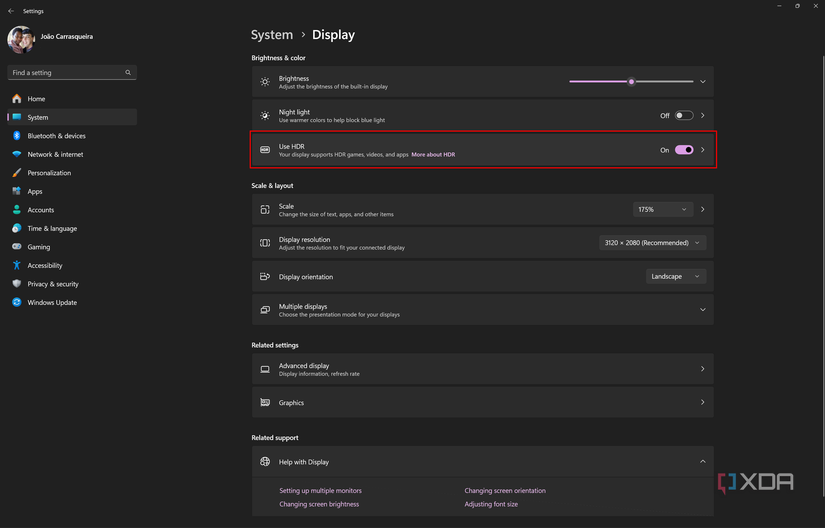Click the Time & language globe icon
Screen dimensions: 825x528
tap(17, 228)
